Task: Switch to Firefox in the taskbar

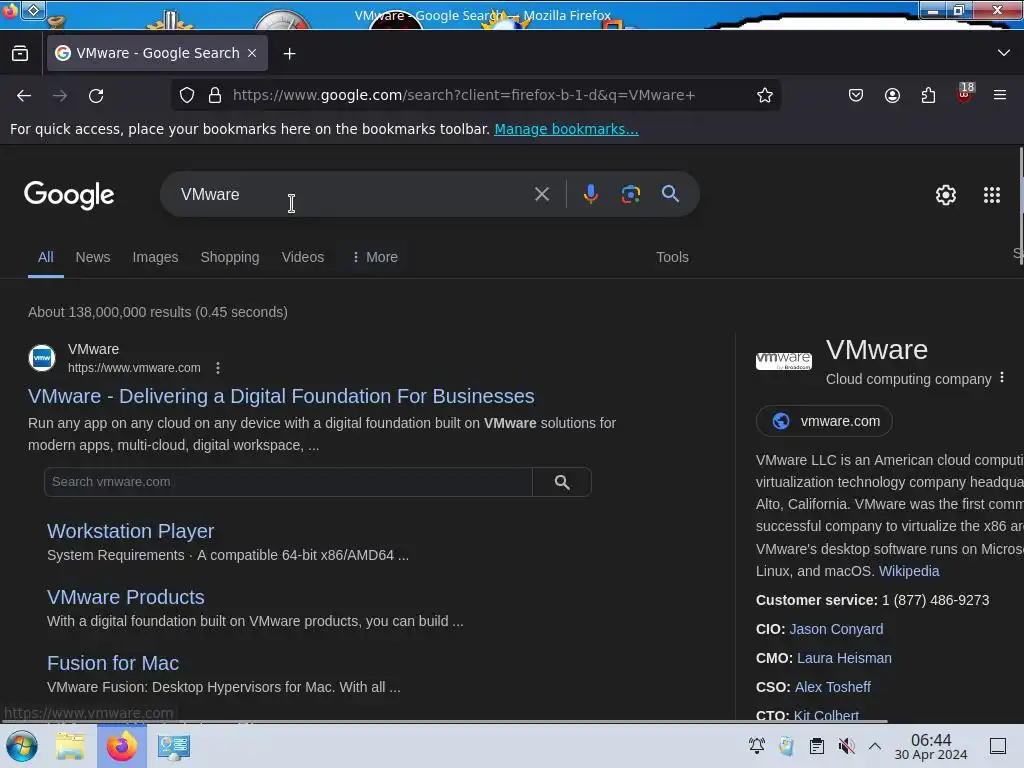Action: coord(121,746)
